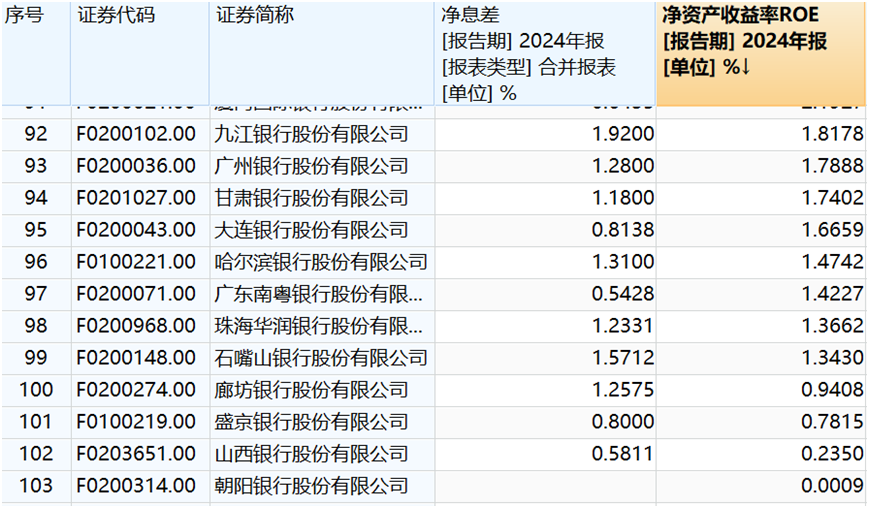Select ROE value 1.3662
Screen dimensions: 869x508
(832, 326)
